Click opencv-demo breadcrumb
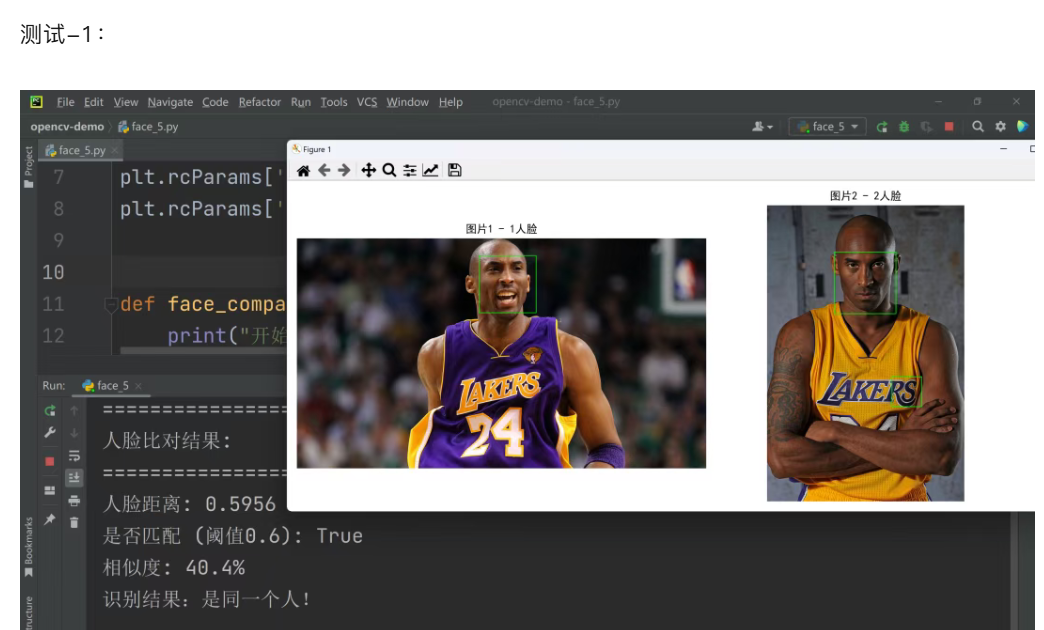The height and width of the screenshot is (630, 1044). coord(67,127)
